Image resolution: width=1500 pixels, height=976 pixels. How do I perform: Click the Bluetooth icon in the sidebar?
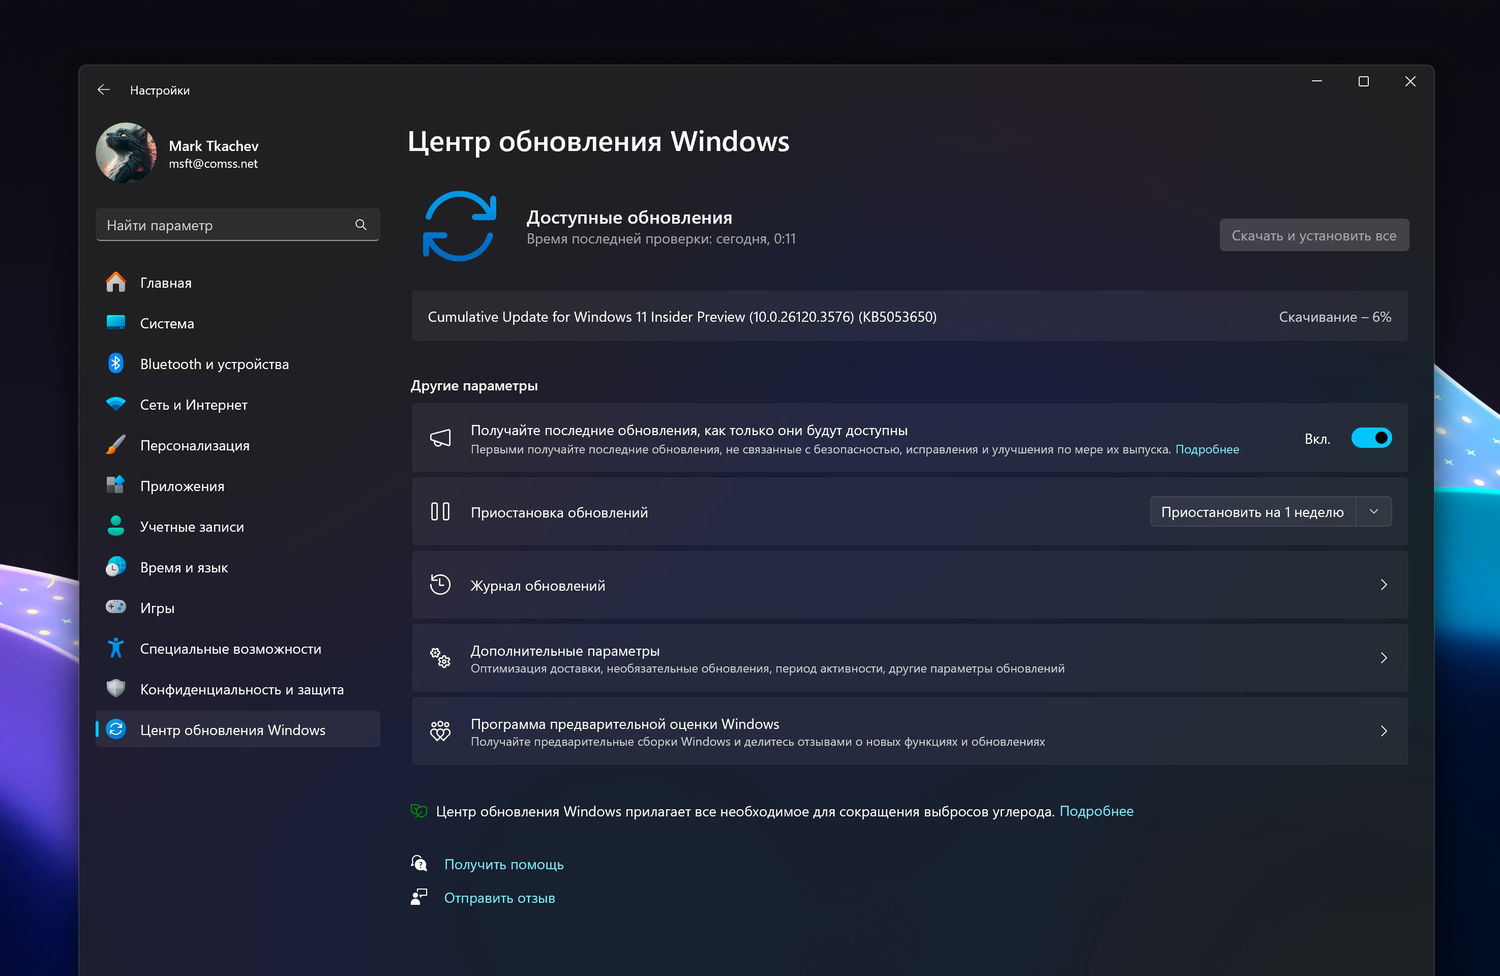coord(116,364)
